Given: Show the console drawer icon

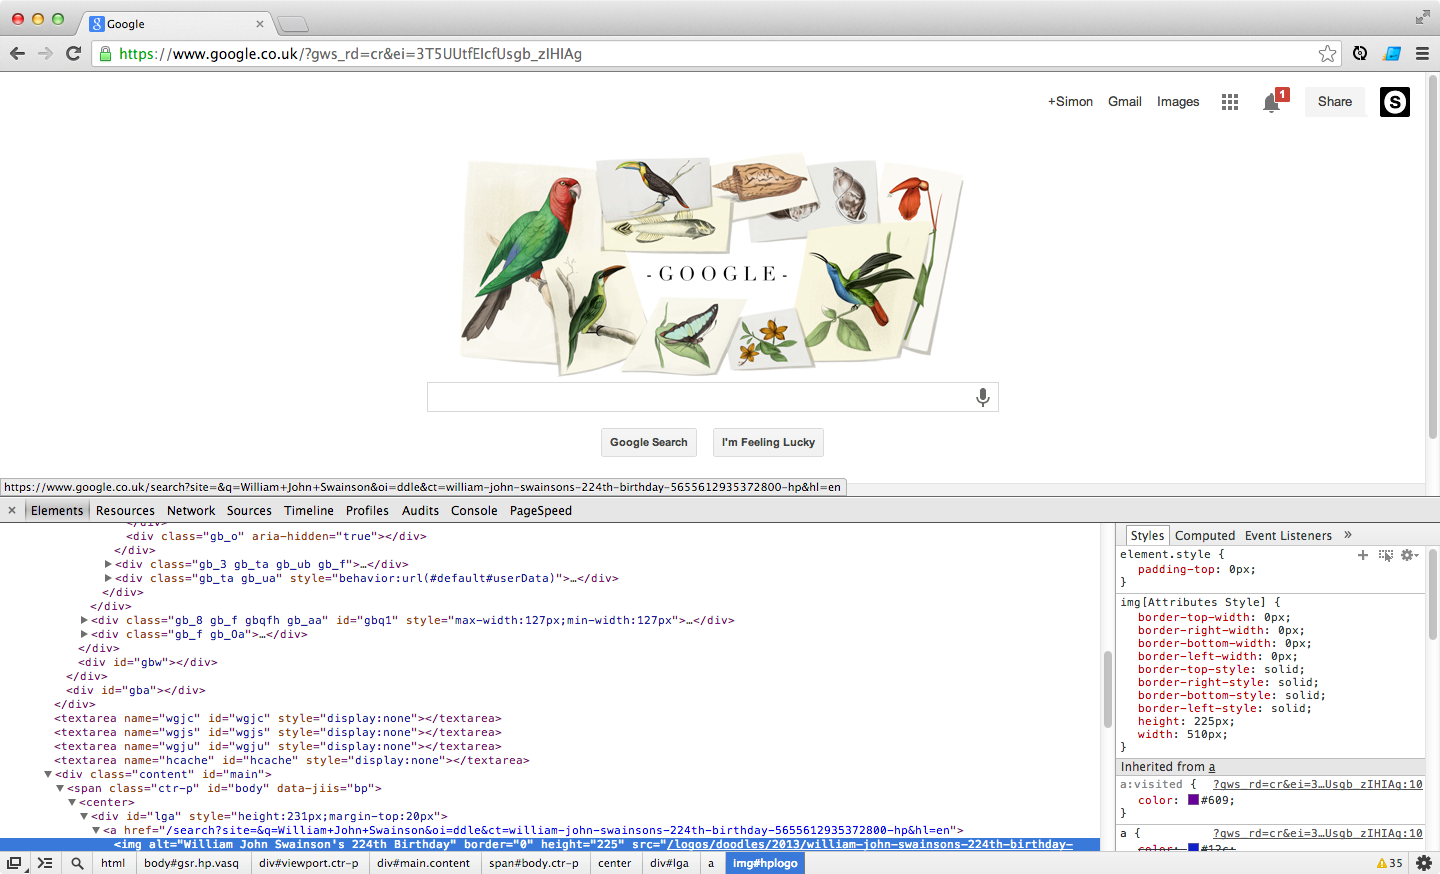Looking at the screenshot, I should click(x=45, y=862).
